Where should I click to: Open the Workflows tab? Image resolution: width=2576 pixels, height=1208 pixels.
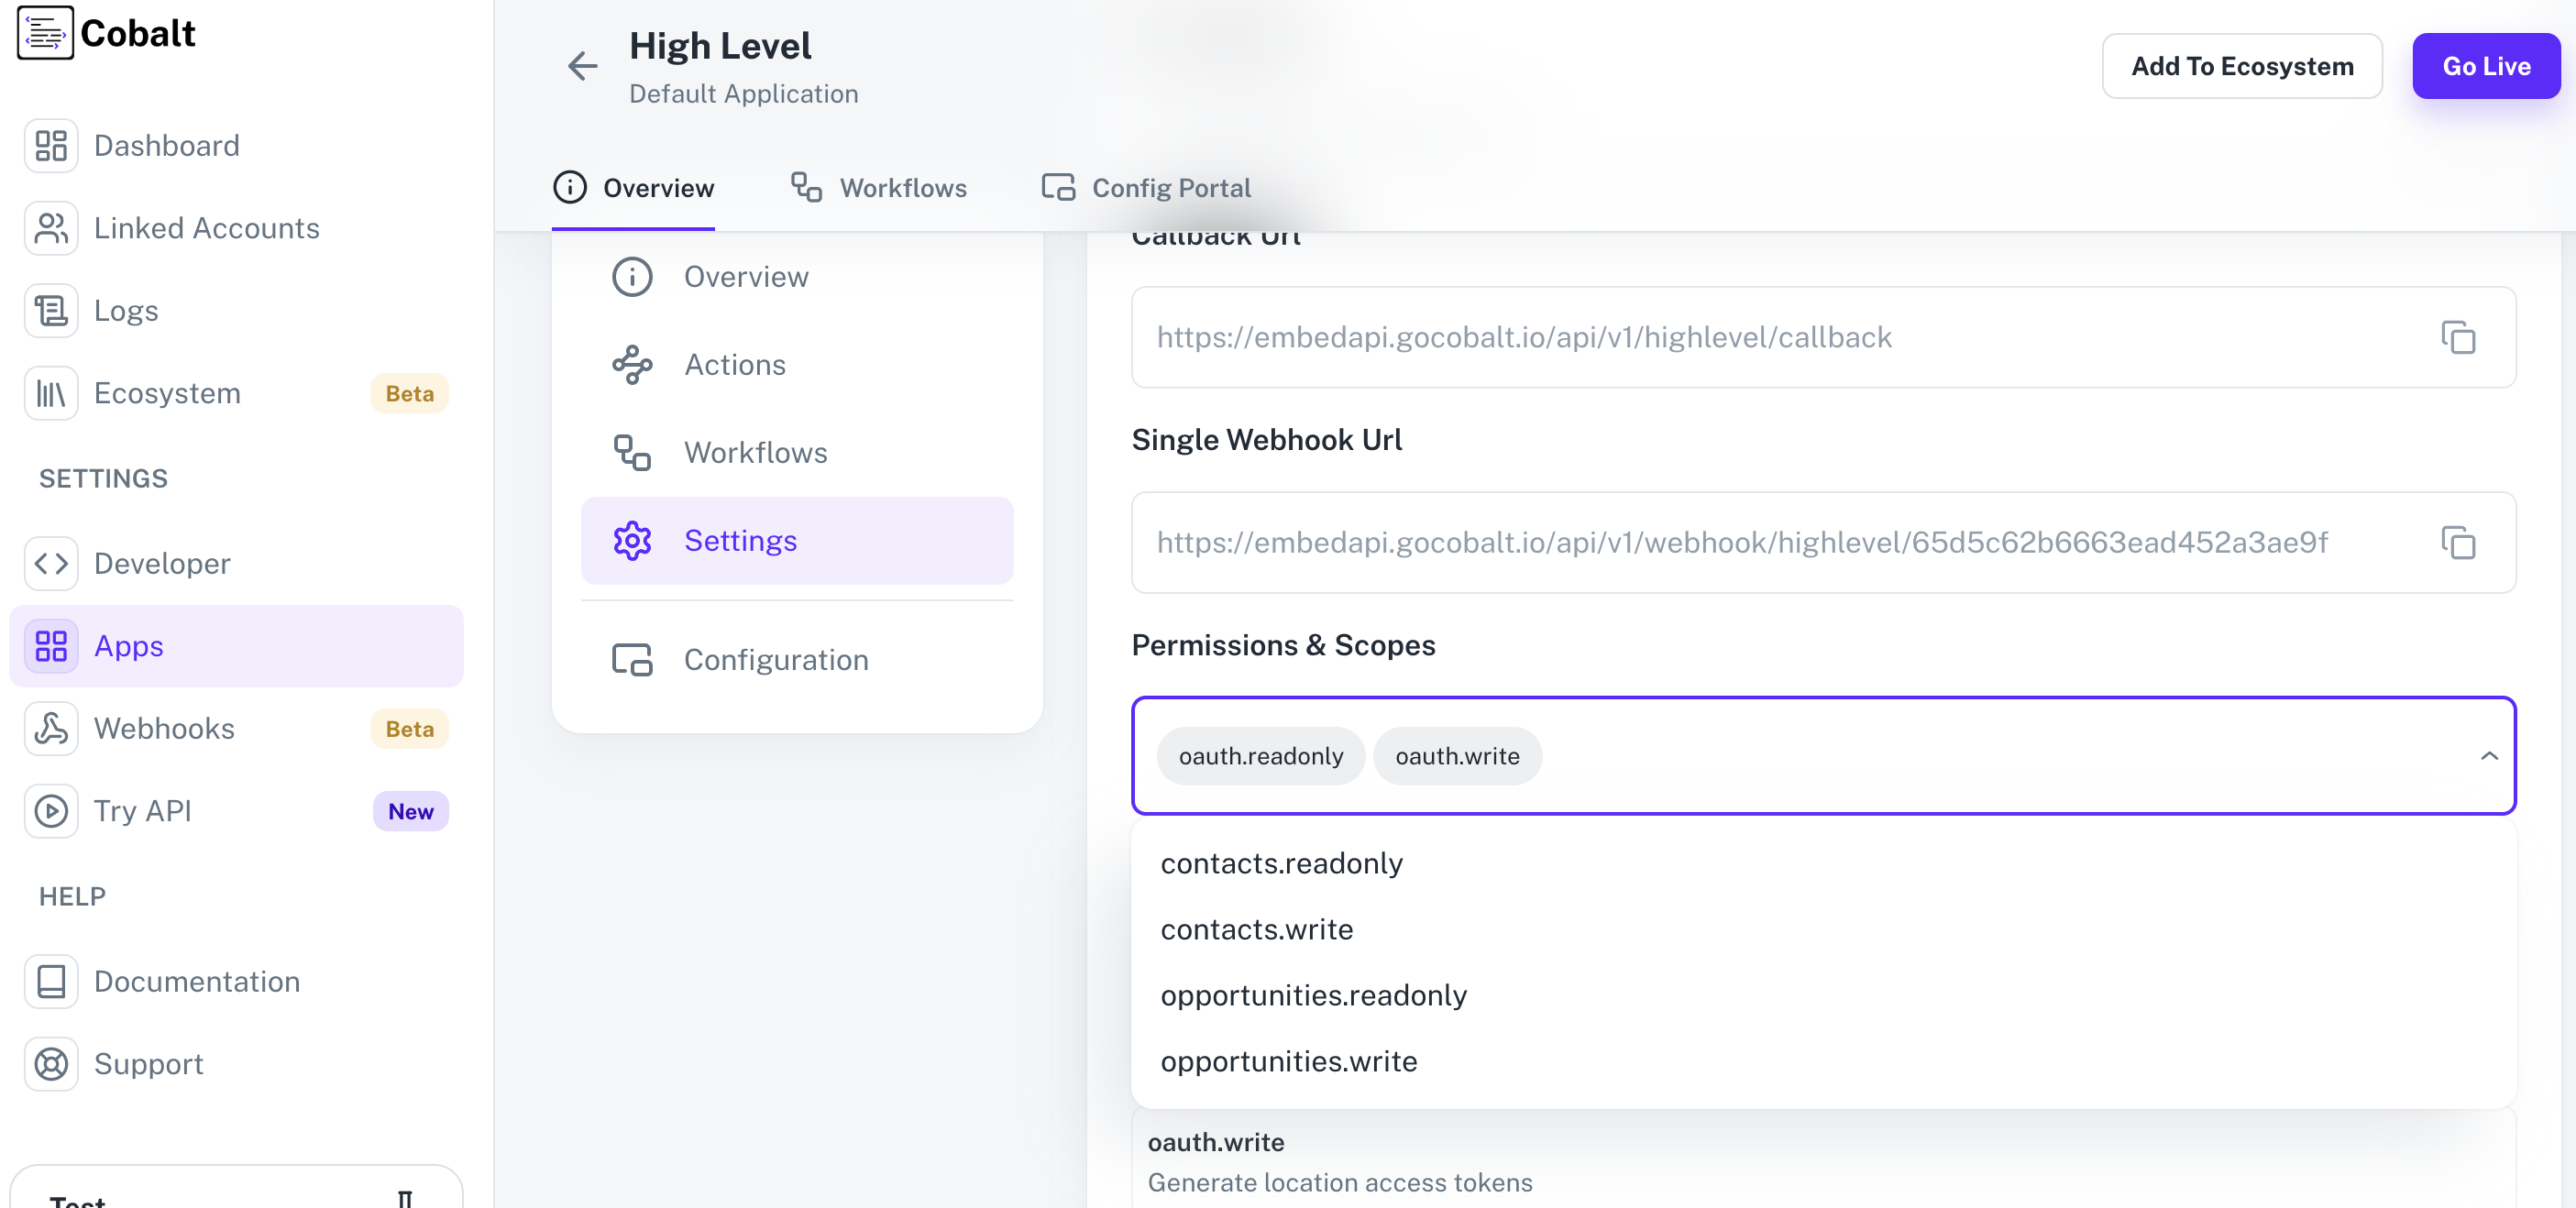(x=878, y=188)
